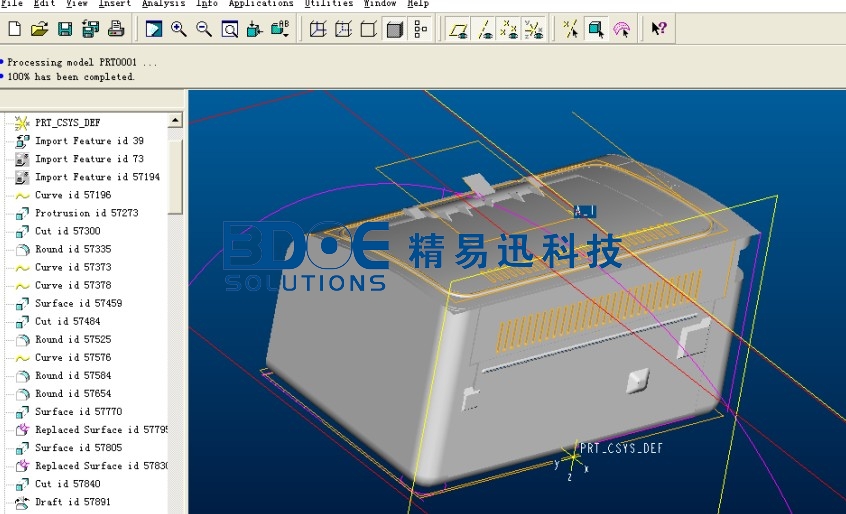
Task: Select Import Feature id 39 in tree
Action: (89, 141)
